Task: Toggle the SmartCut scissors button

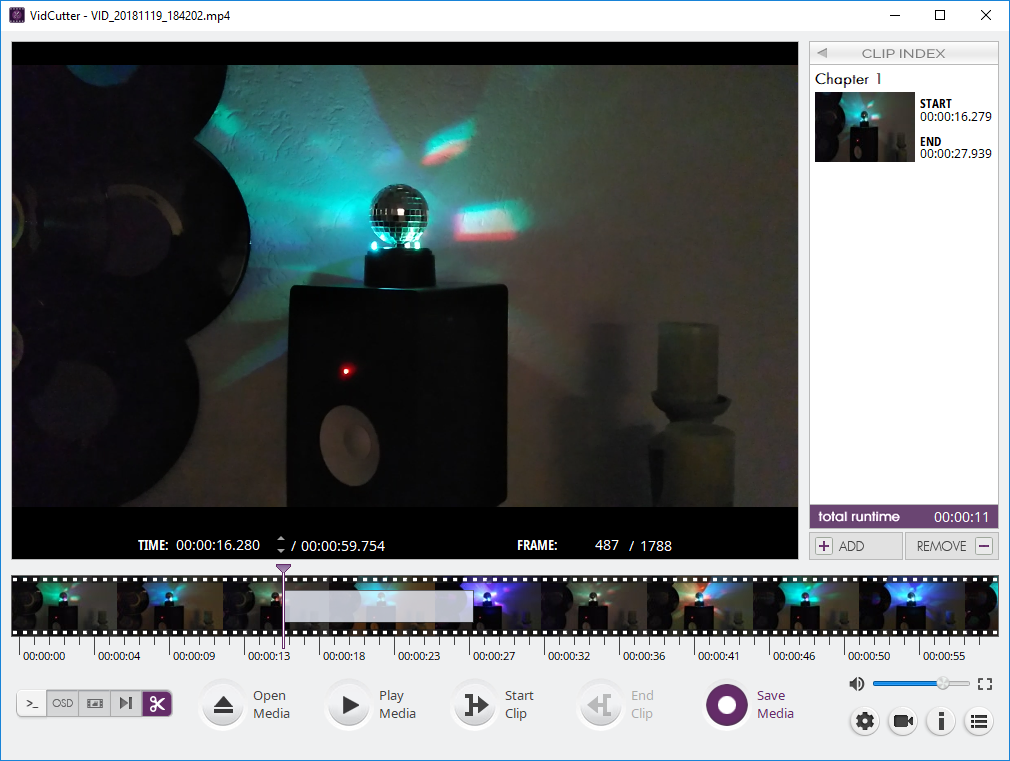Action: click(157, 704)
